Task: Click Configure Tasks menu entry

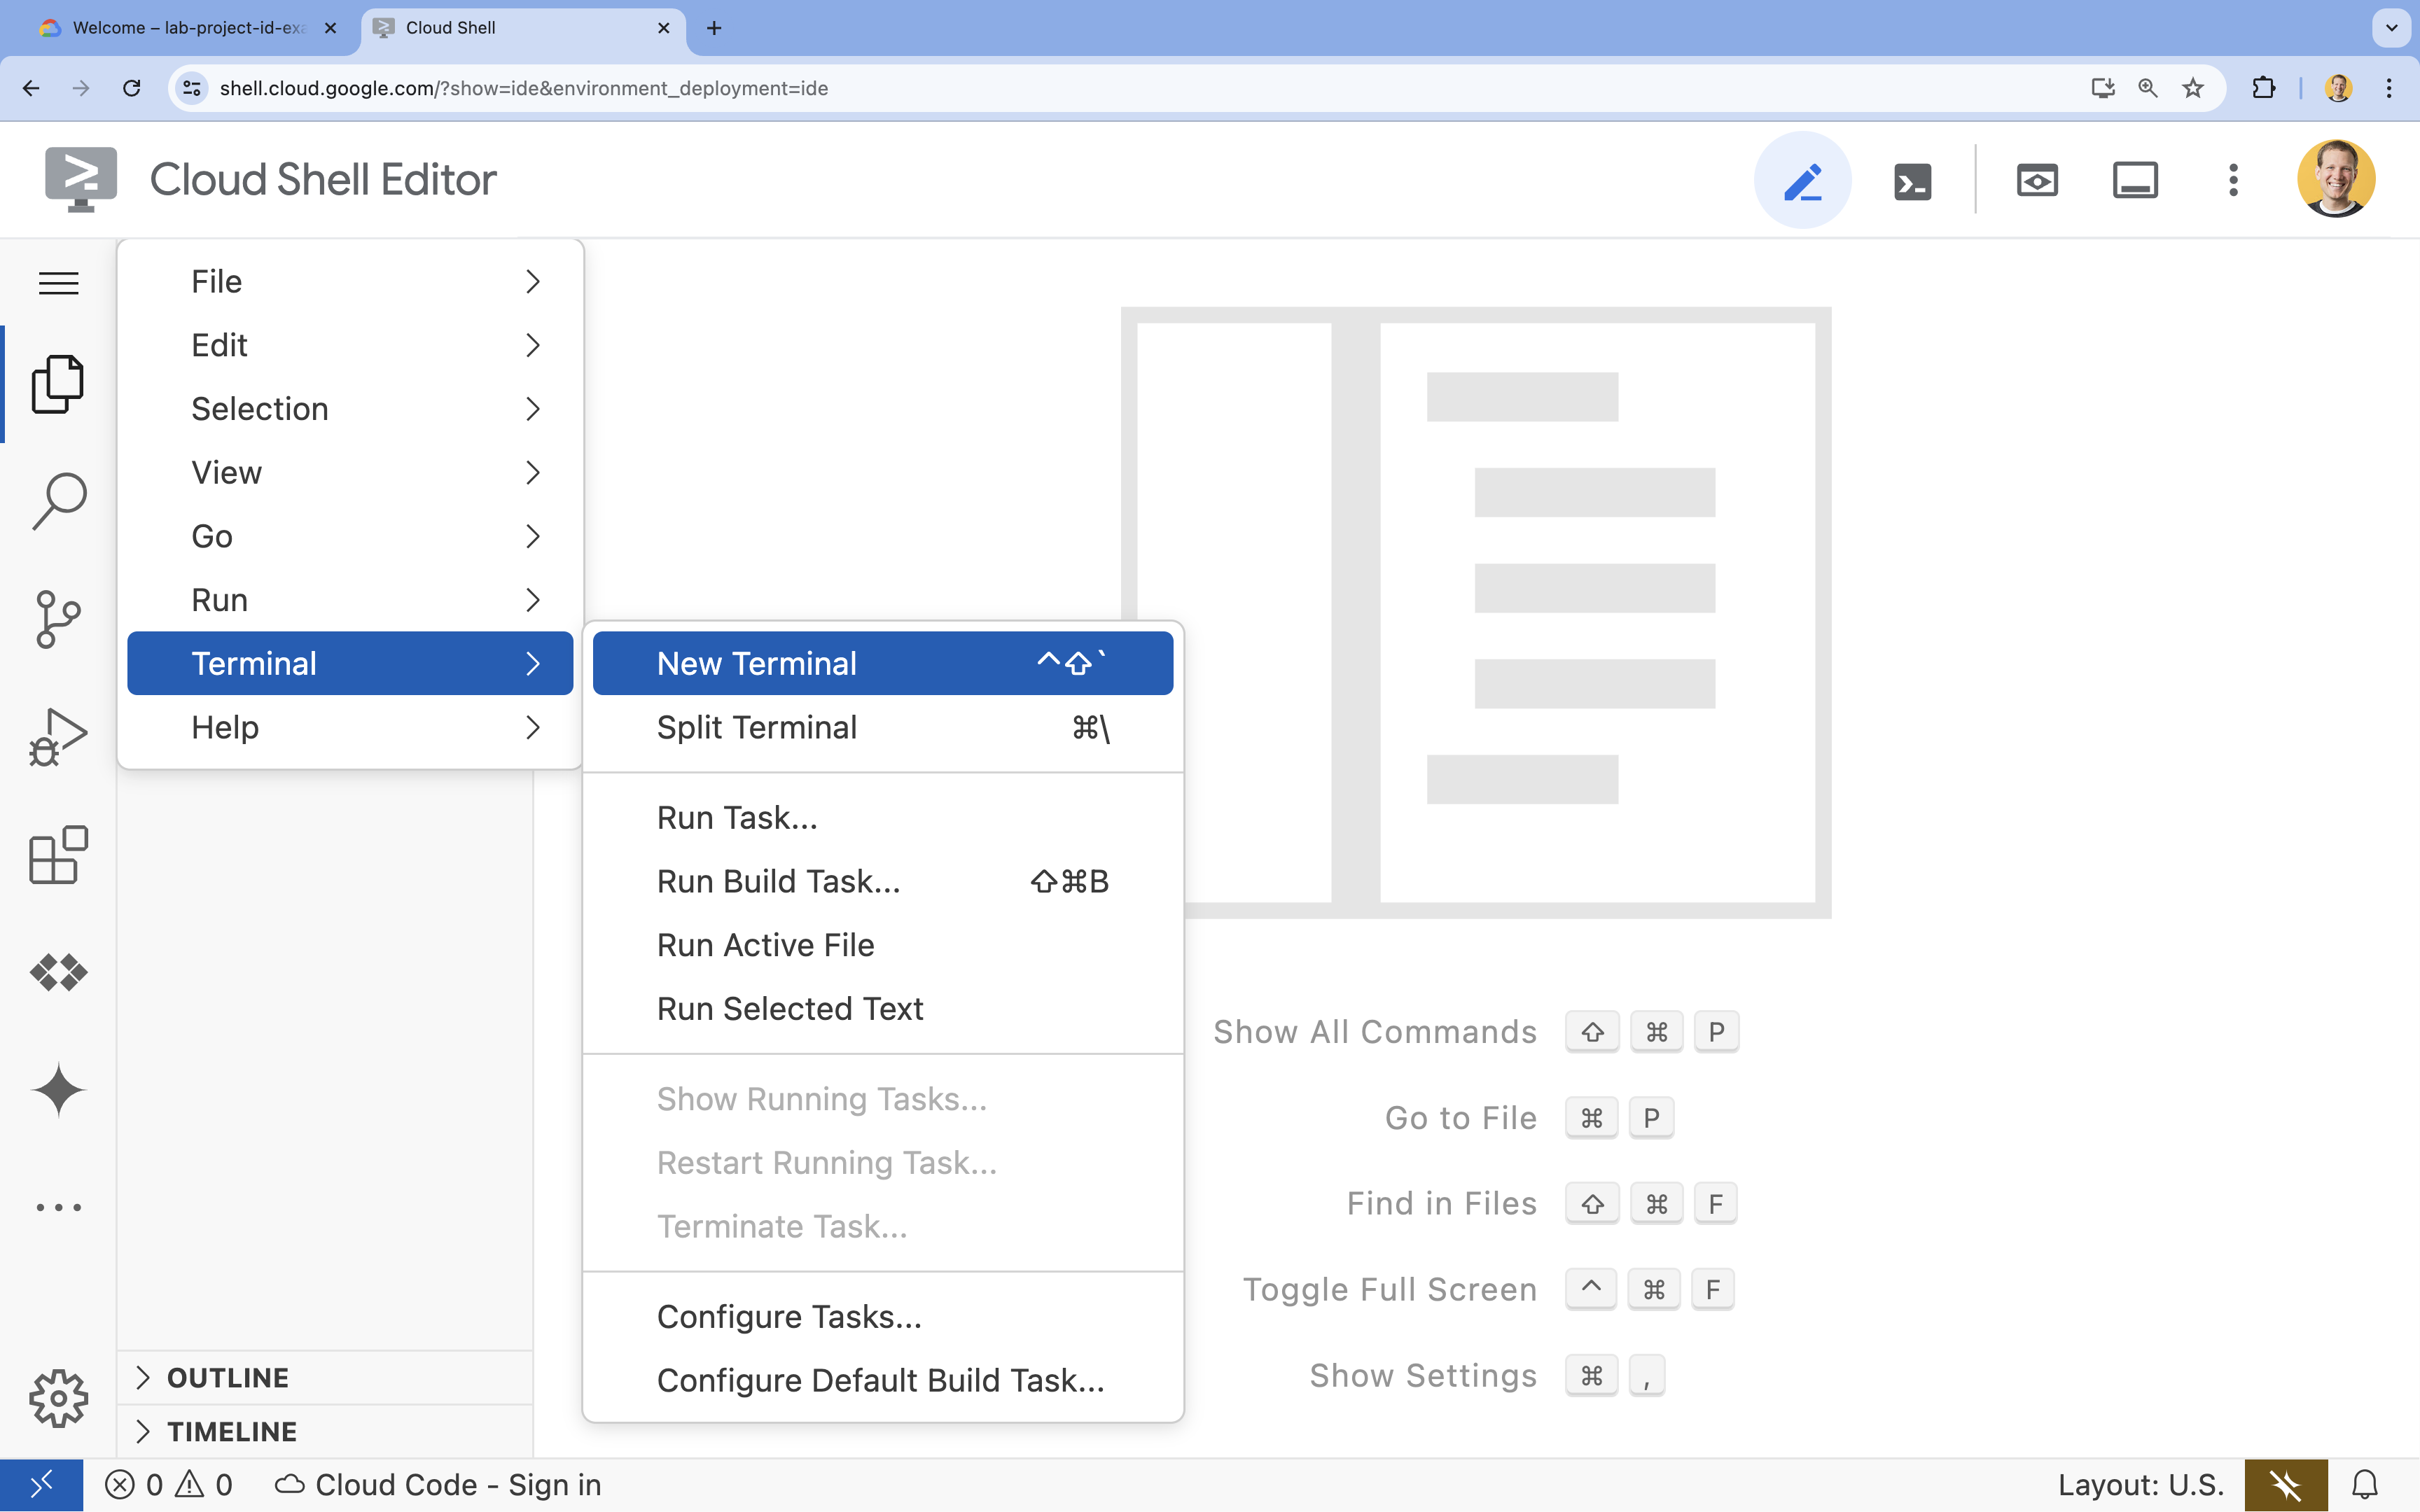Action: click(788, 1315)
